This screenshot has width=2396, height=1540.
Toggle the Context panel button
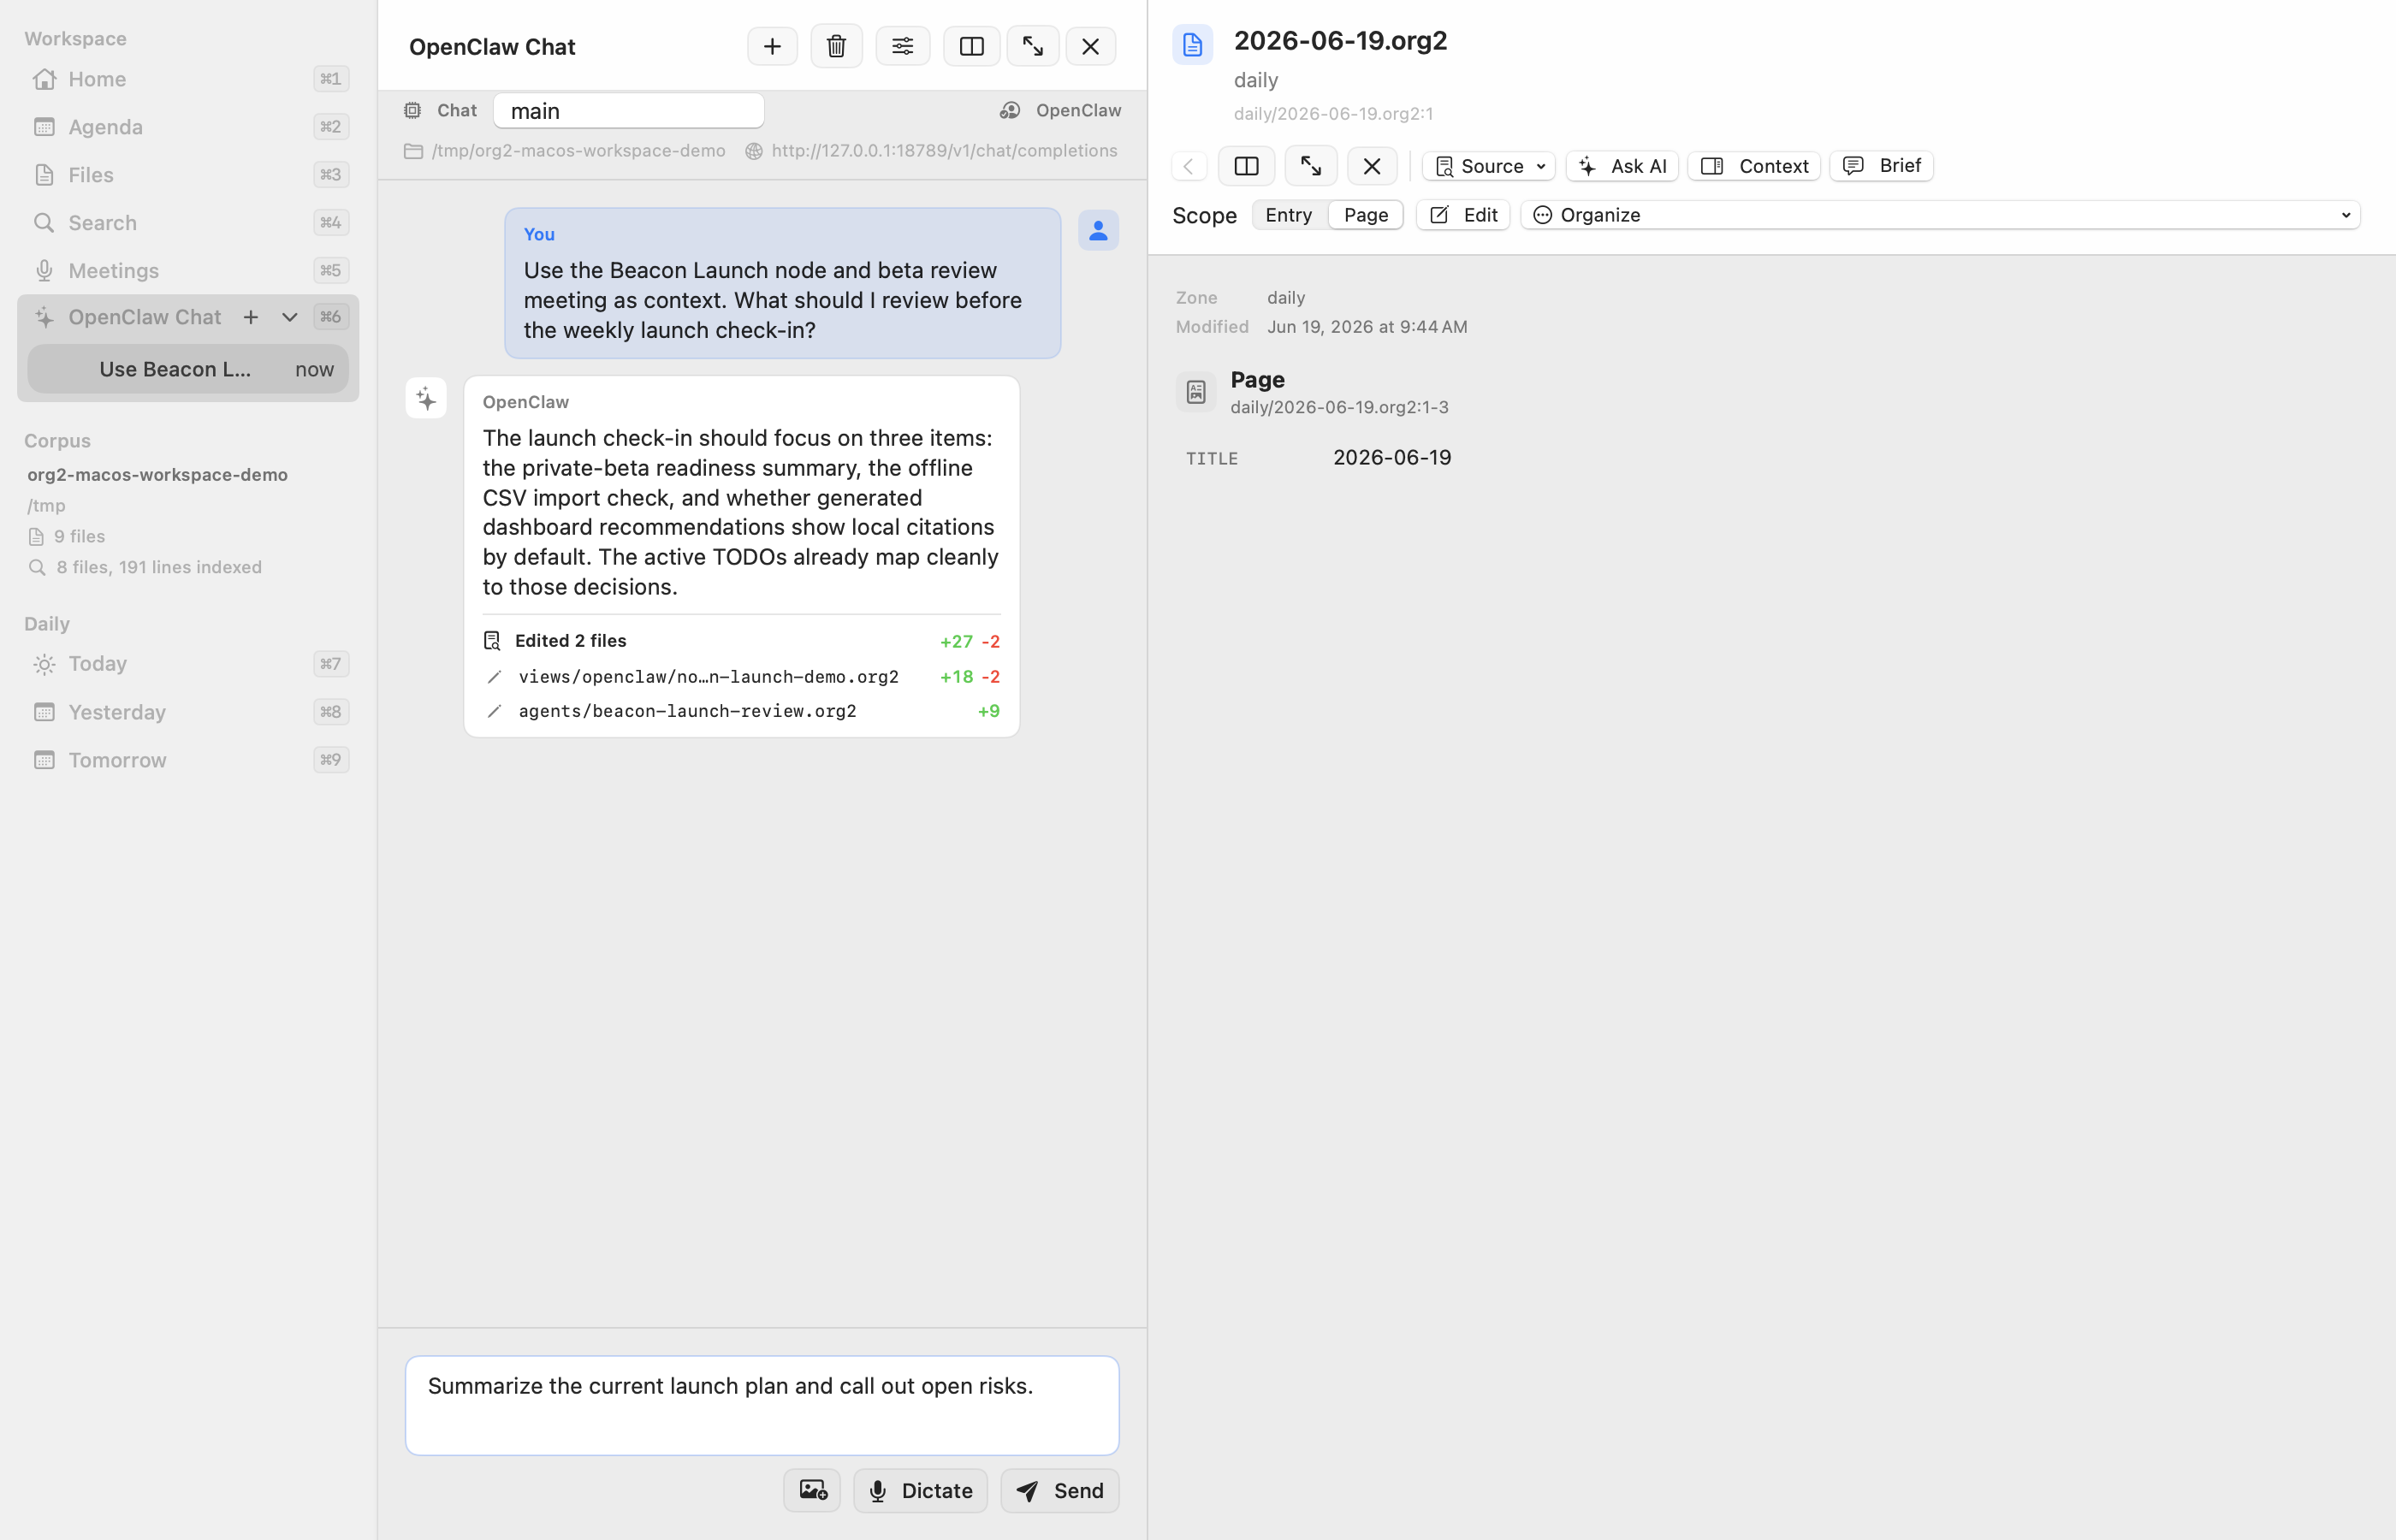coord(1754,166)
